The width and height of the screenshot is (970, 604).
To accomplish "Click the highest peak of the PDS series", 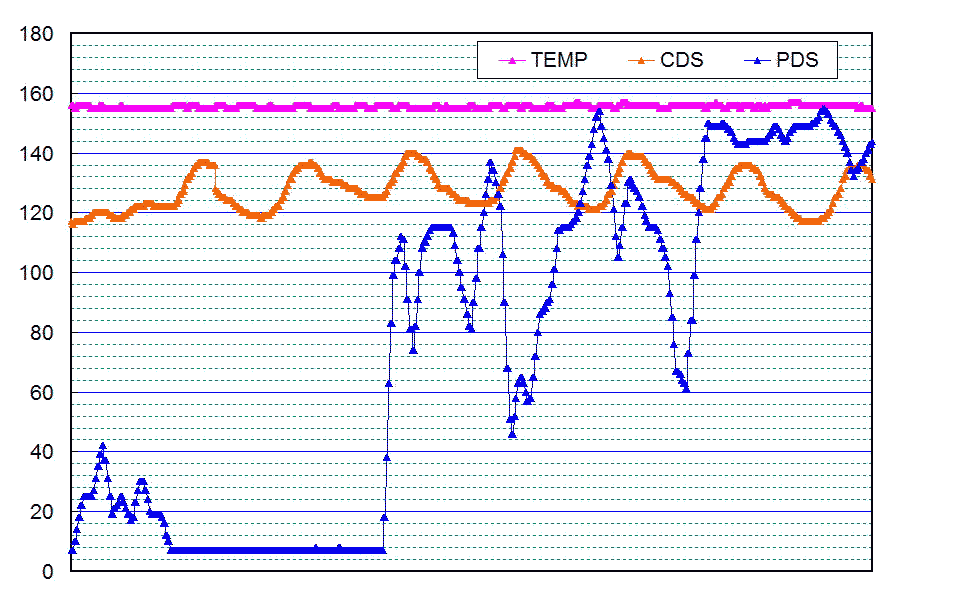I will coord(598,112).
